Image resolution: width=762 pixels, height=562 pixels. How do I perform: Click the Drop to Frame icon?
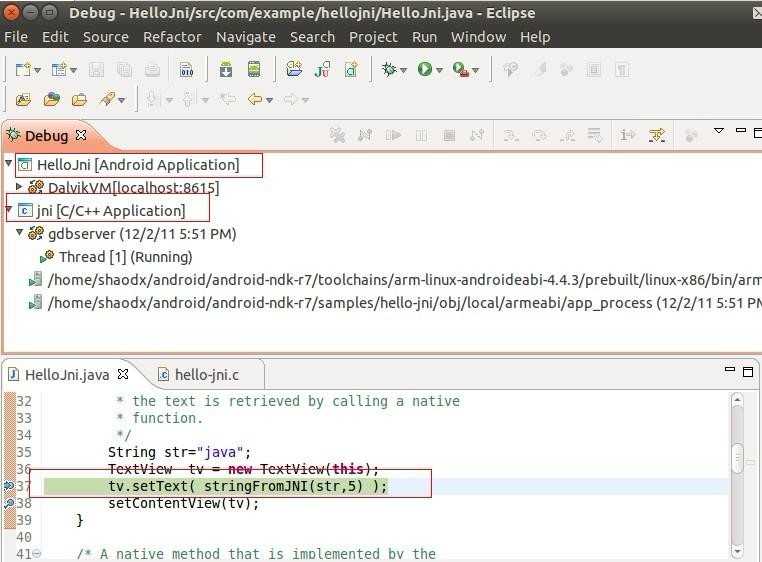(594, 135)
